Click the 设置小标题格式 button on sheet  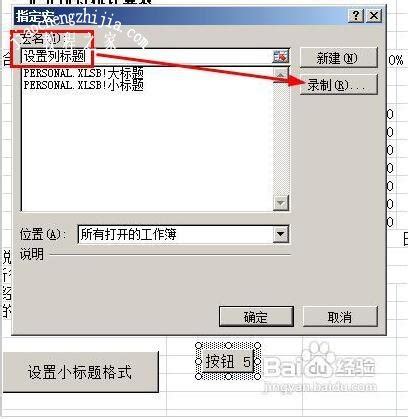click(x=80, y=372)
